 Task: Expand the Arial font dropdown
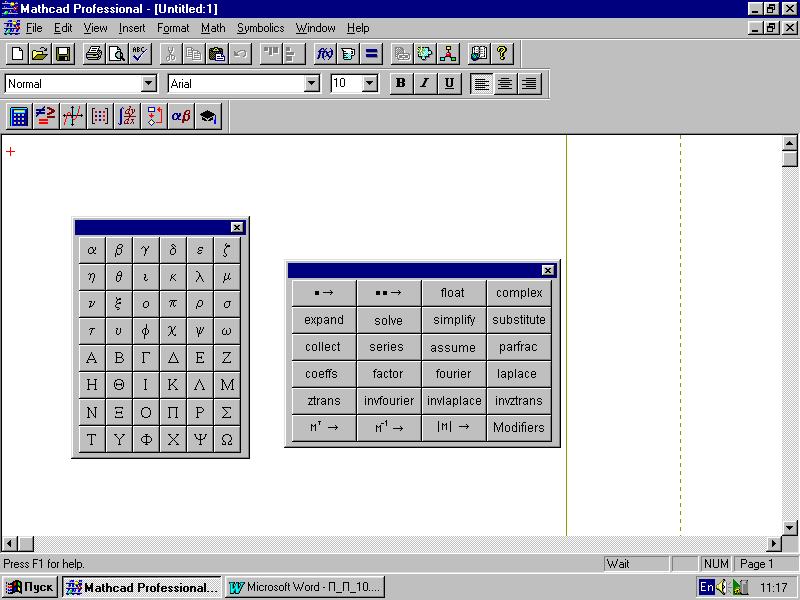tap(312, 83)
